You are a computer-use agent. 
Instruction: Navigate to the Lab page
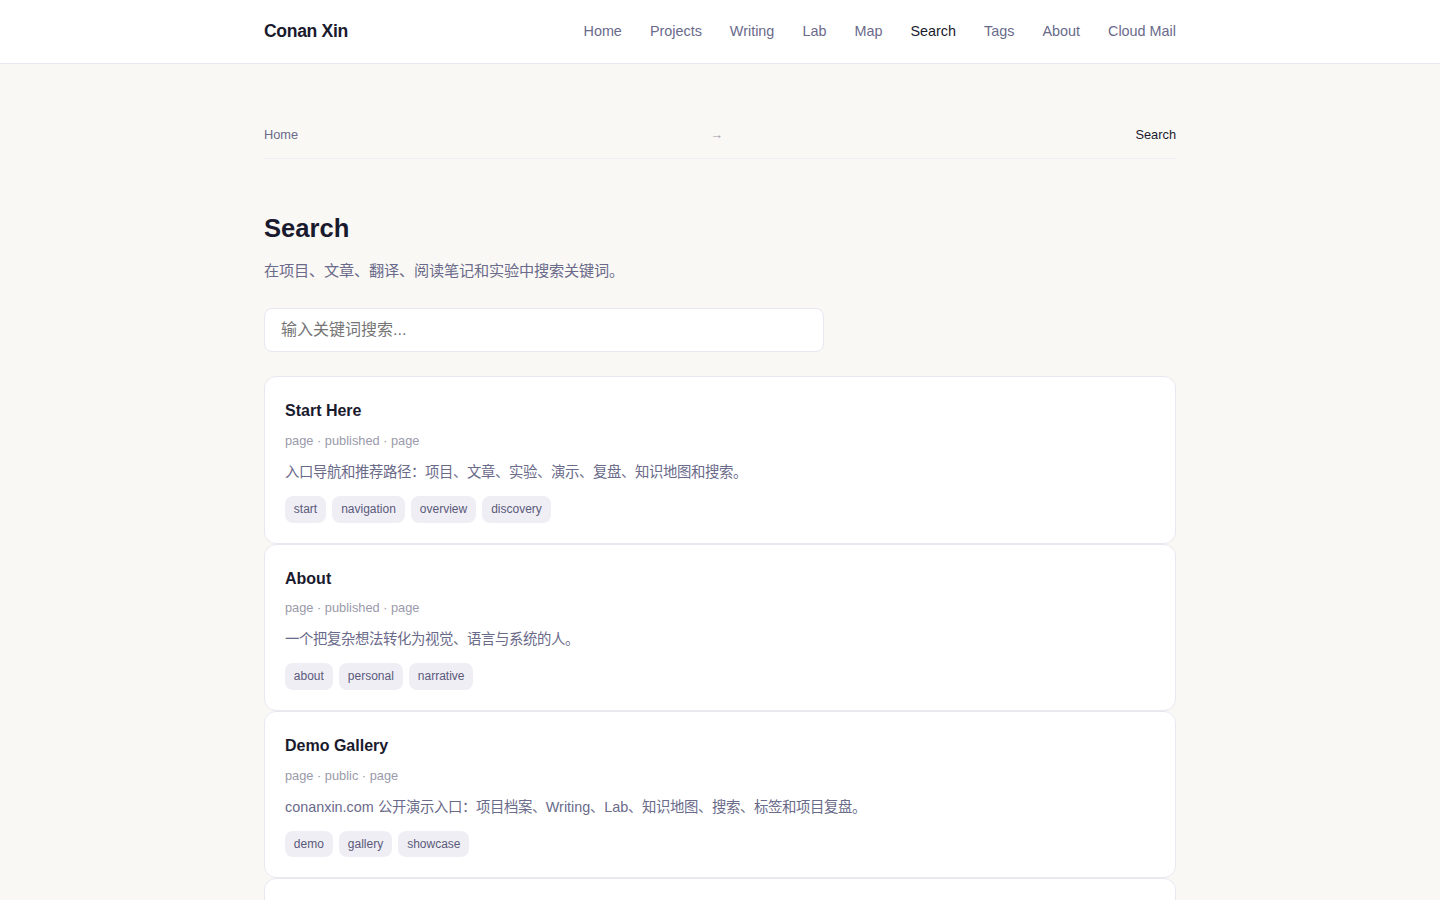click(x=814, y=31)
